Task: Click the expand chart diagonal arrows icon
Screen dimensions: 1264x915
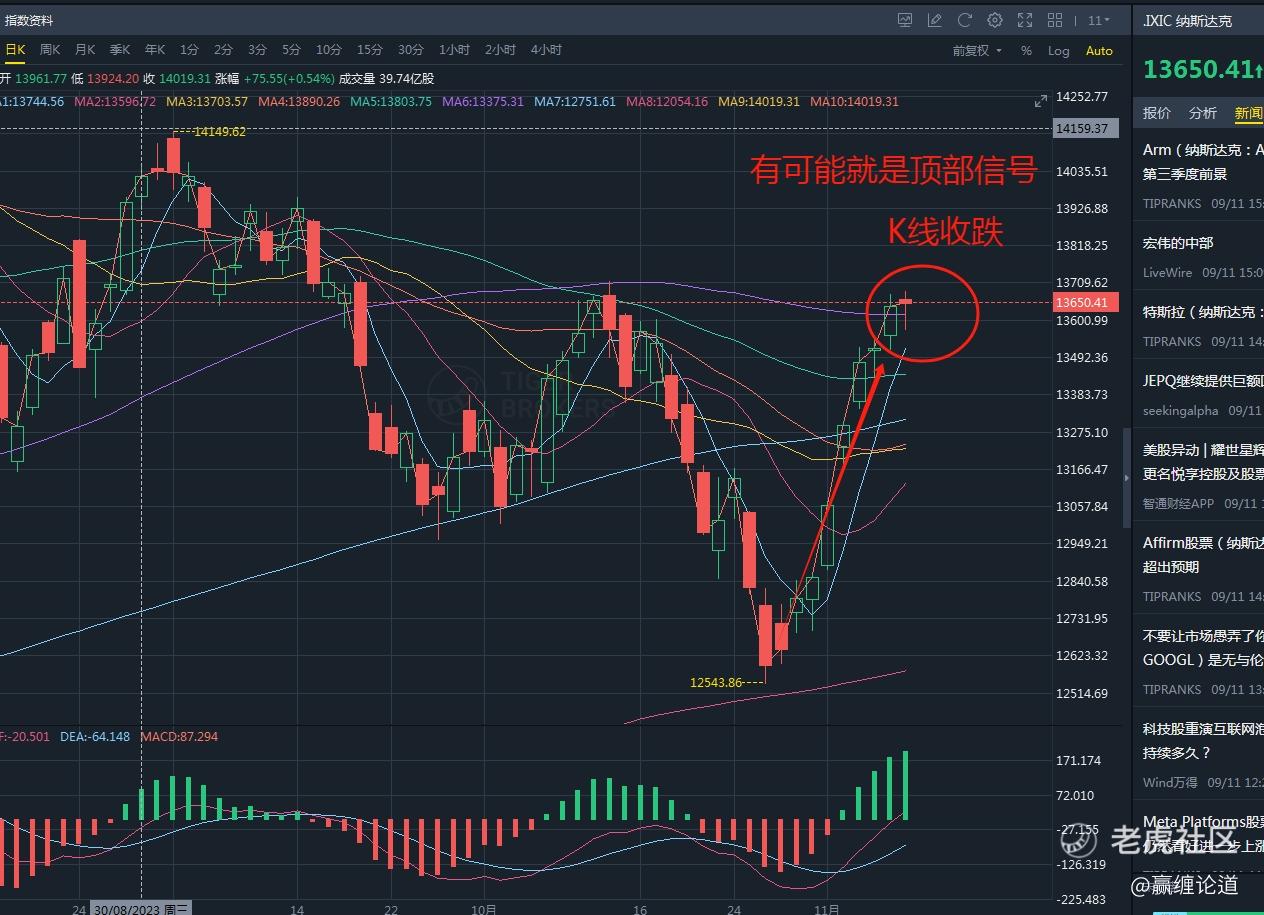Action: point(1040,101)
